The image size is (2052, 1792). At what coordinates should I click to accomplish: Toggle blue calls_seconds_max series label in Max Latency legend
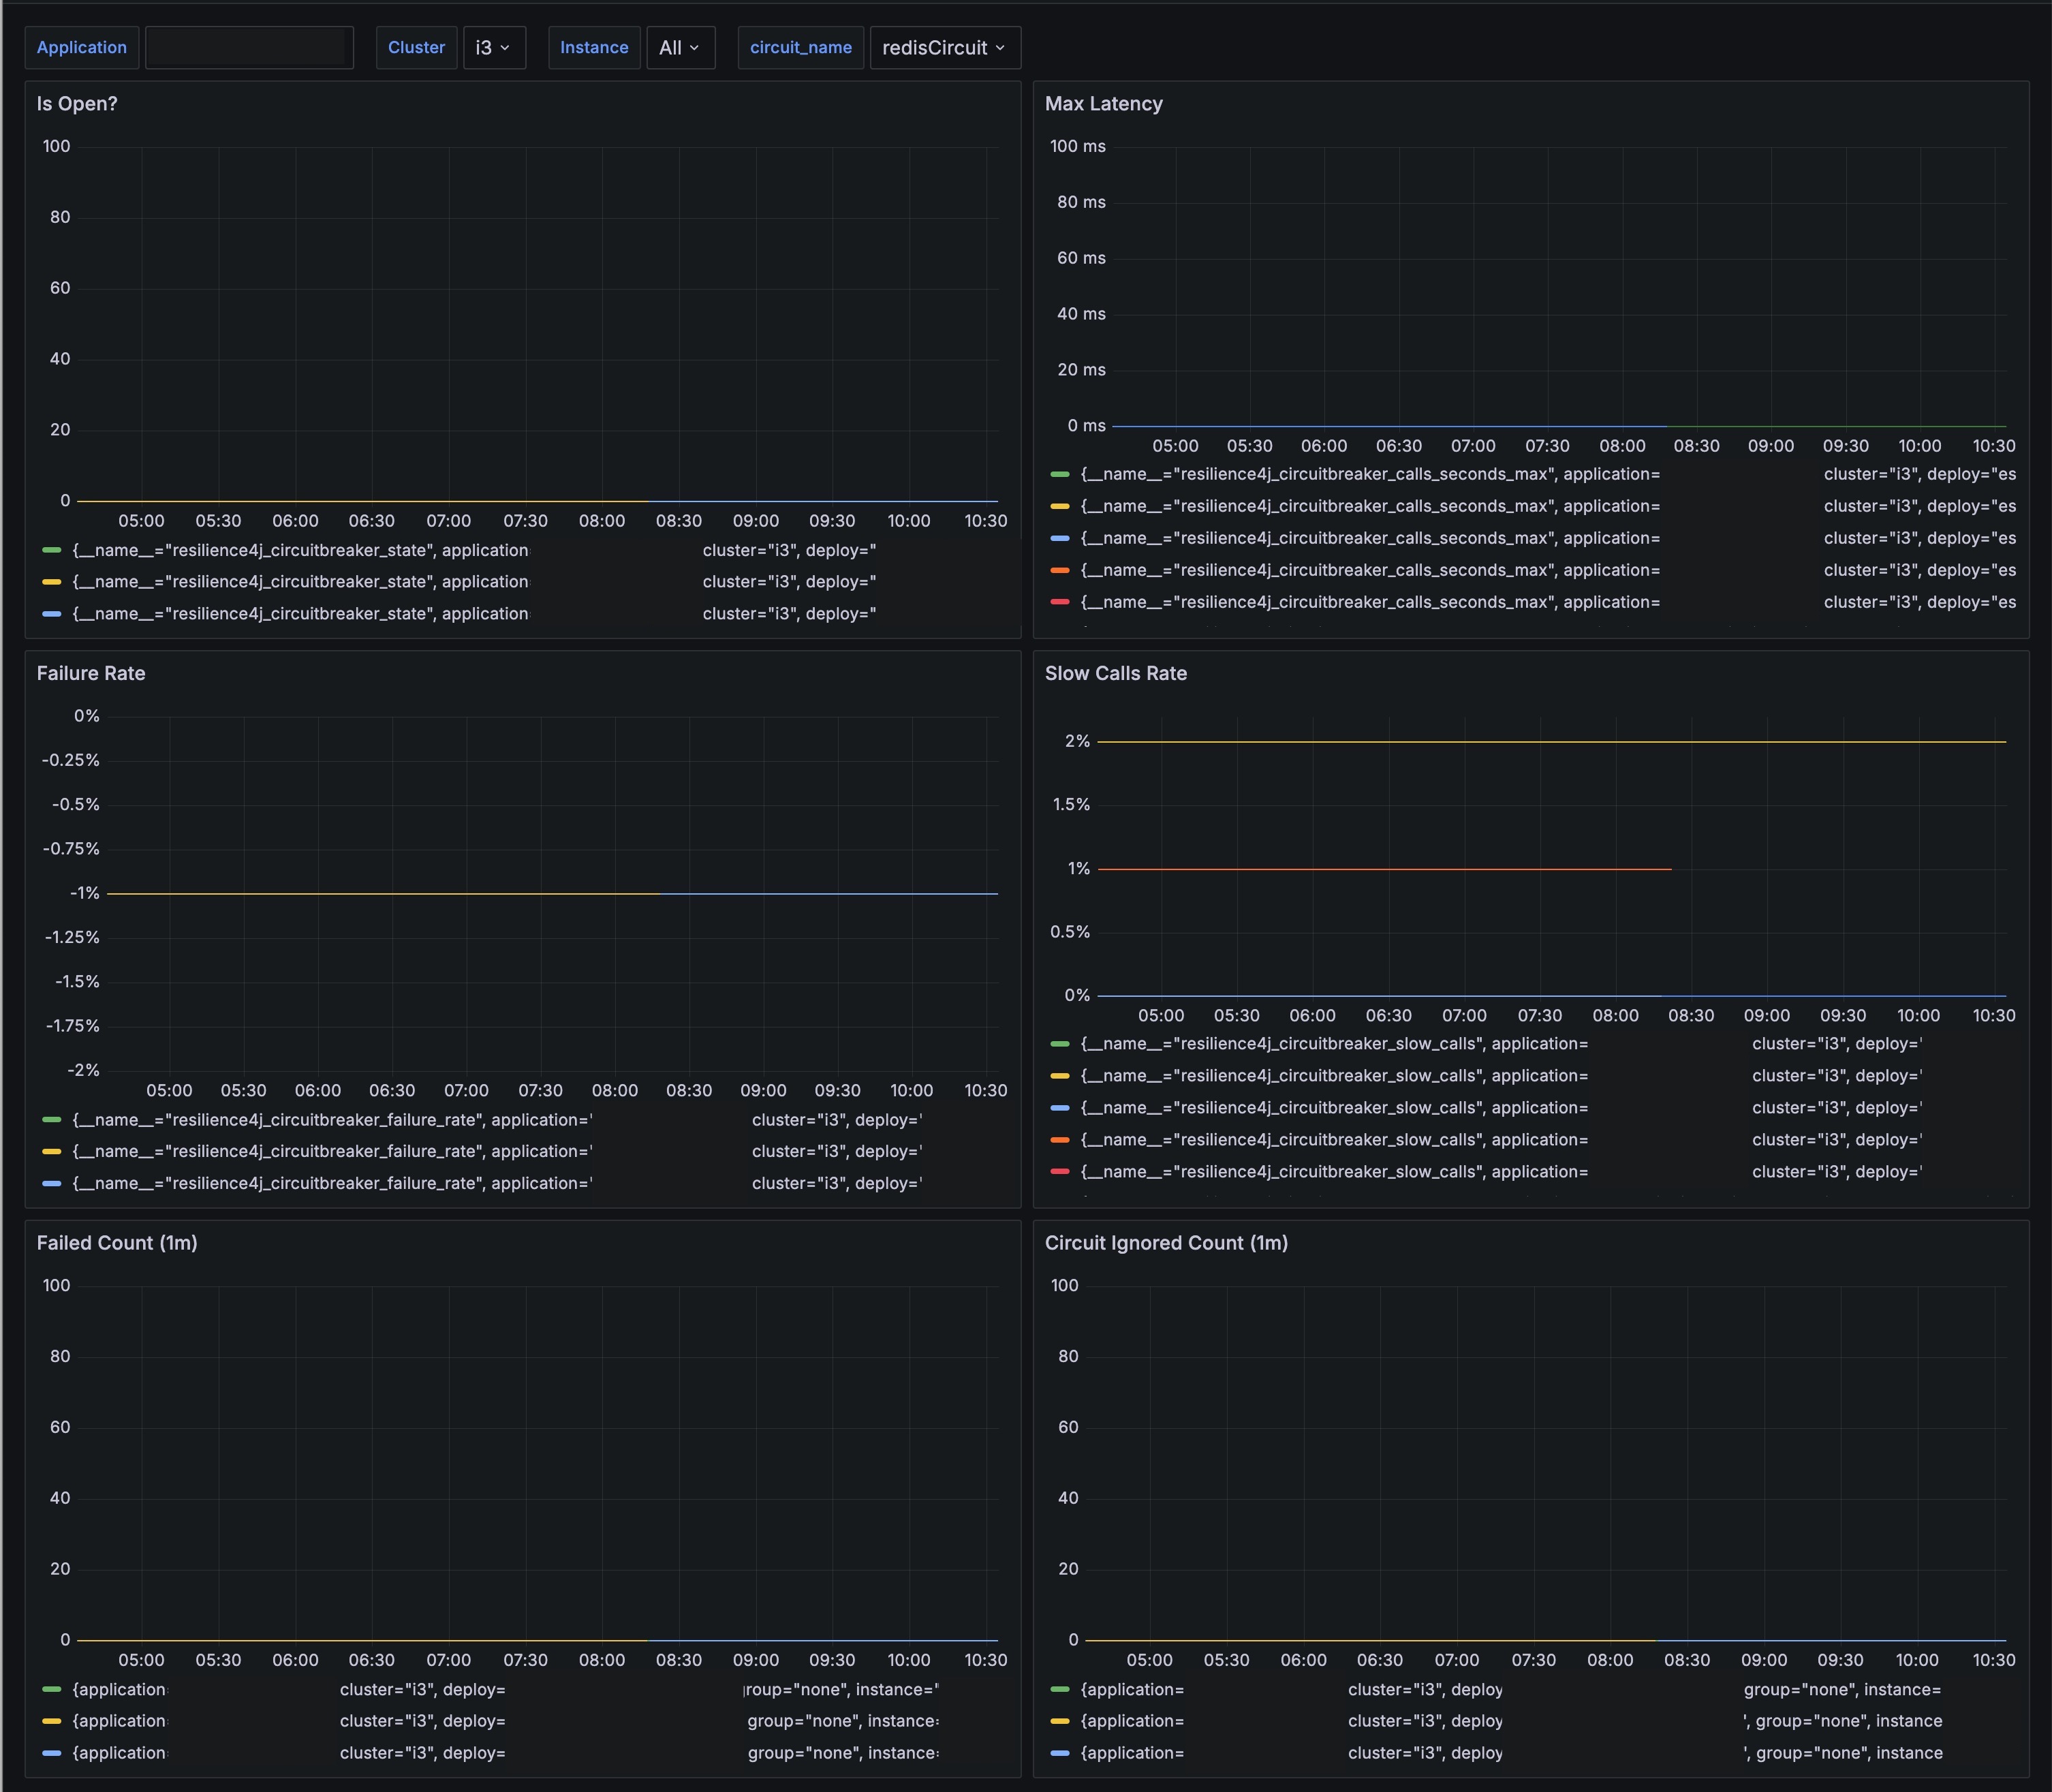coord(1370,538)
